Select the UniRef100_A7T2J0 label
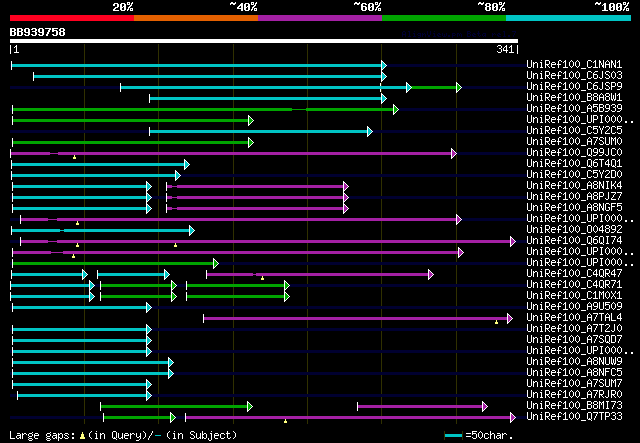The image size is (640, 443). 574,328
